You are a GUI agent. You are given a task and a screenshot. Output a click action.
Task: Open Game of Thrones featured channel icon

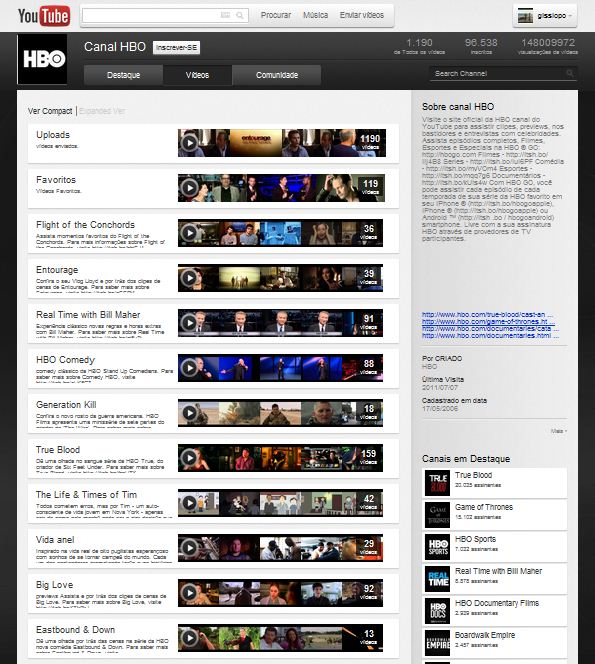pos(437,515)
